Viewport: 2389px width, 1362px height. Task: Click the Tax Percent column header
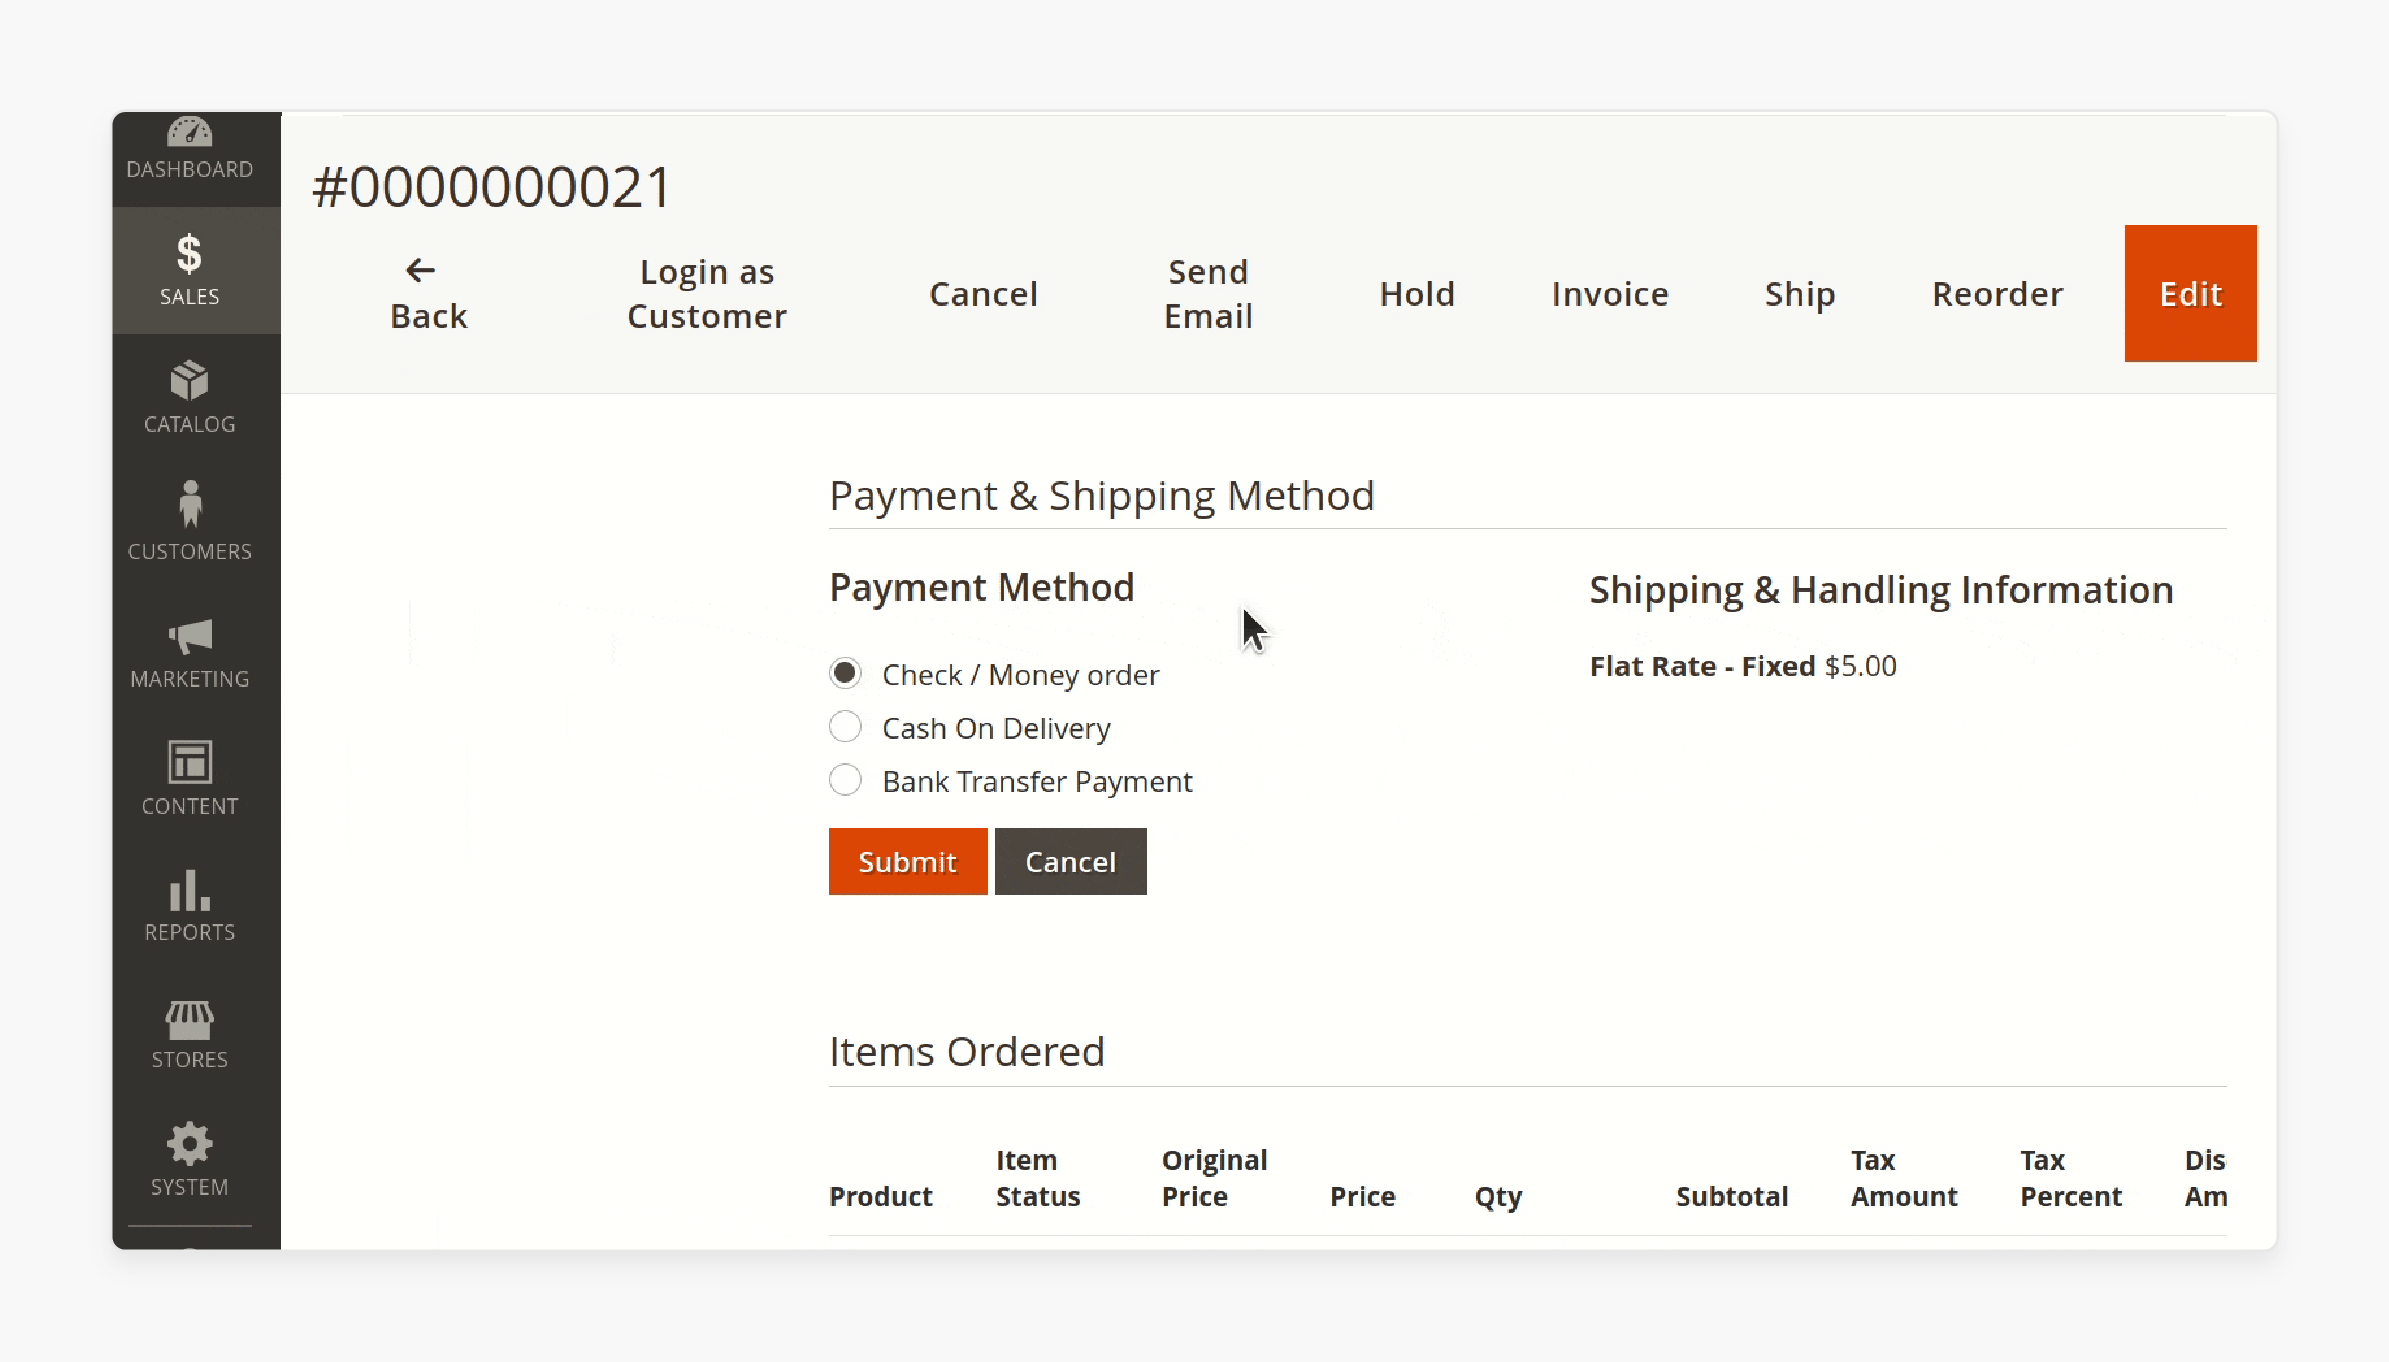click(2071, 1178)
